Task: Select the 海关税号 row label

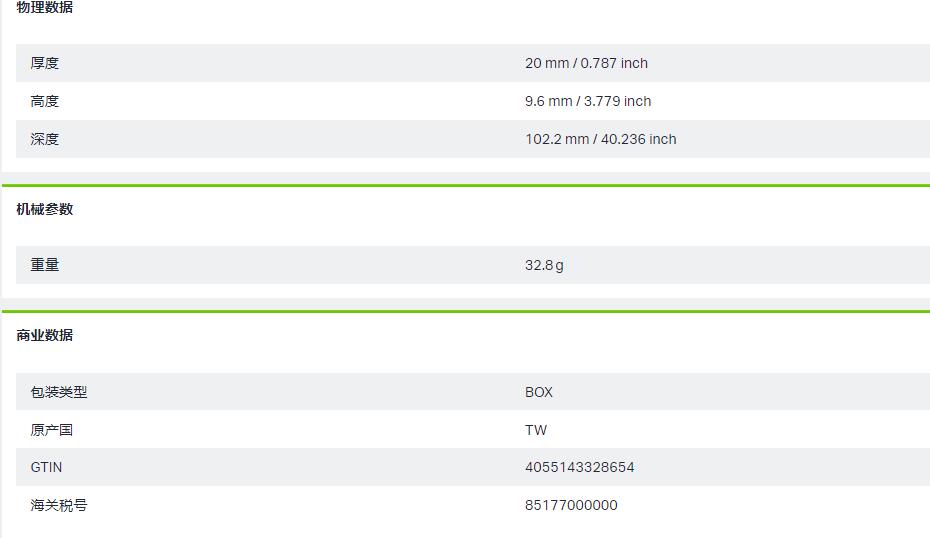Action: [59, 505]
